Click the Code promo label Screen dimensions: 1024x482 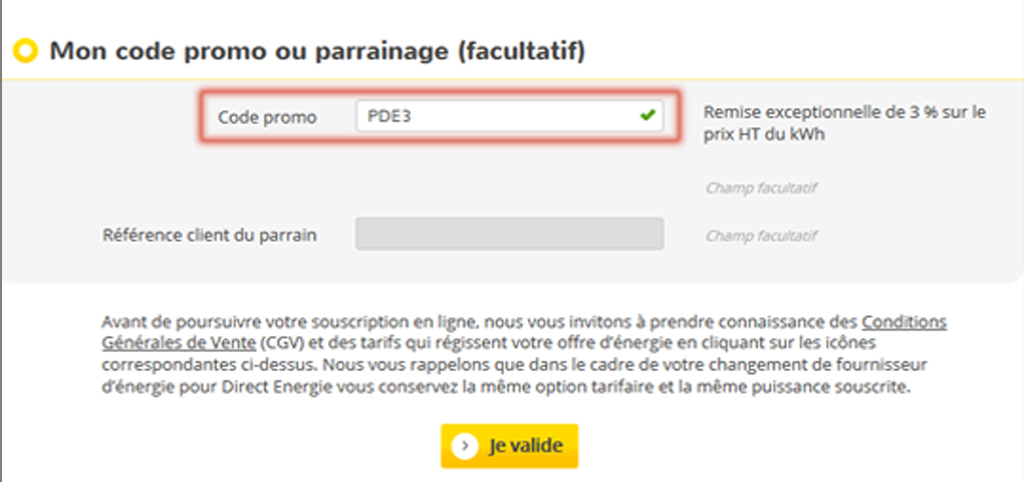pos(267,118)
